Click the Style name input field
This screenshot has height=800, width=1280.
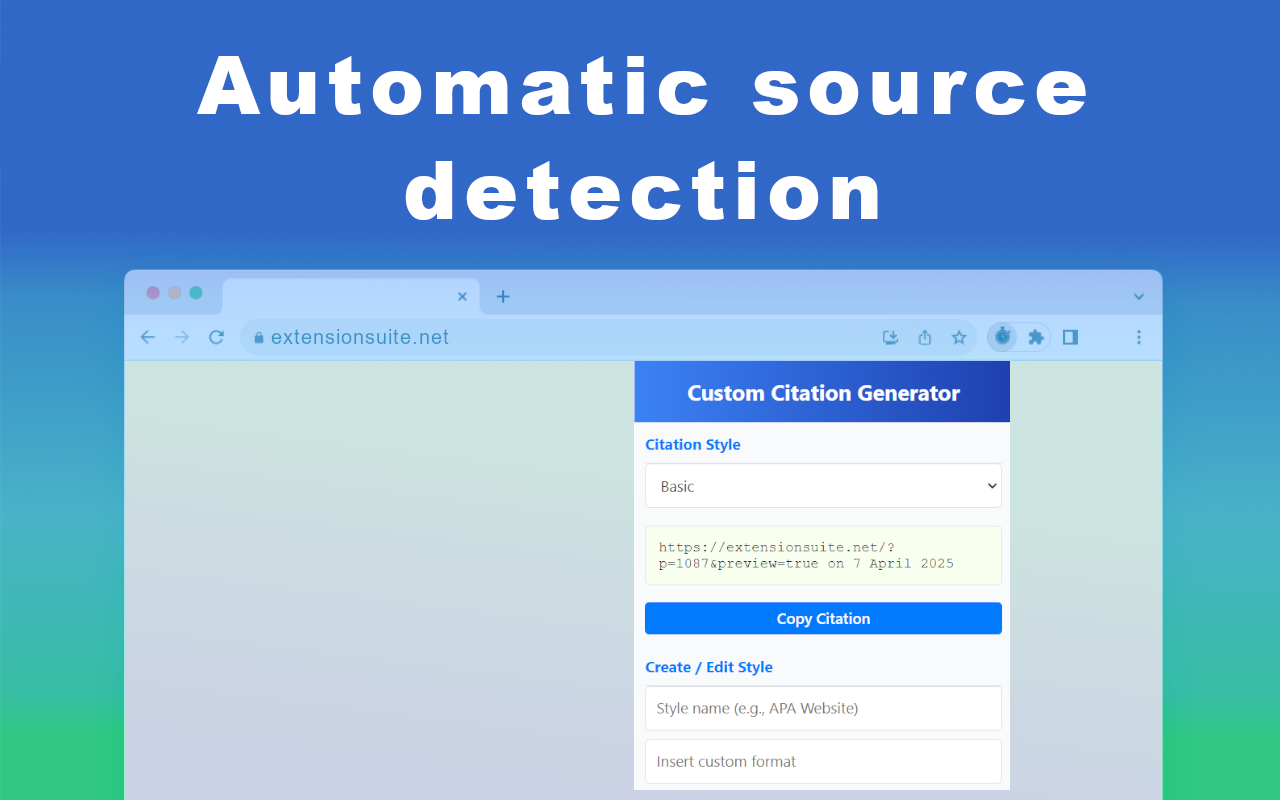tap(823, 708)
